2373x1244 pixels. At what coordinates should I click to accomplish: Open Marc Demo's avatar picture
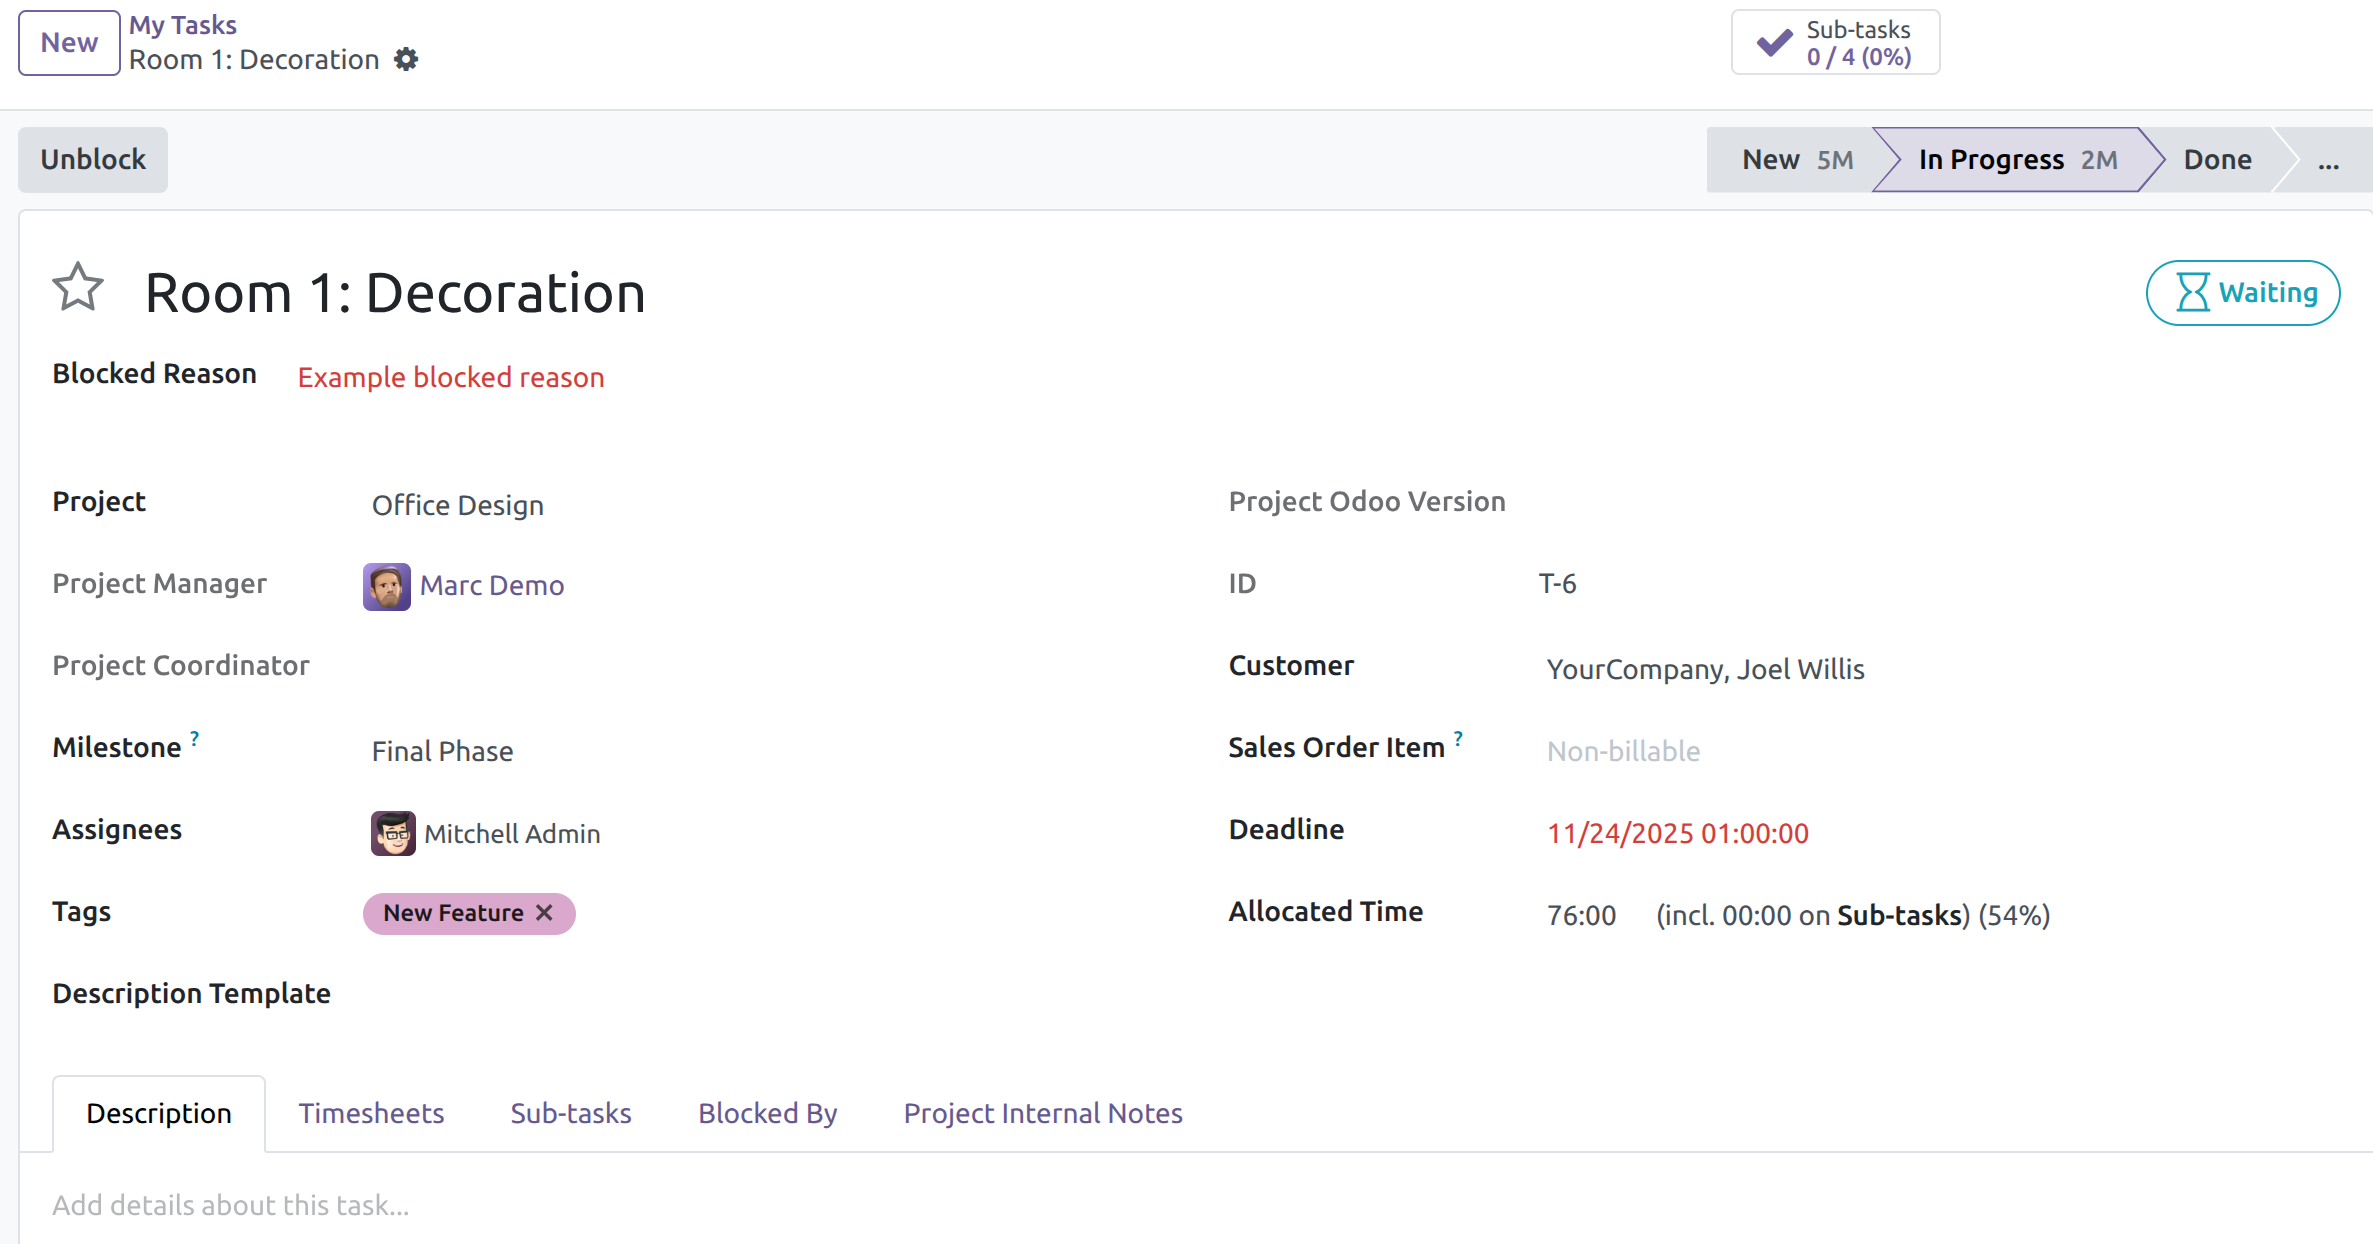pyautogui.click(x=387, y=587)
